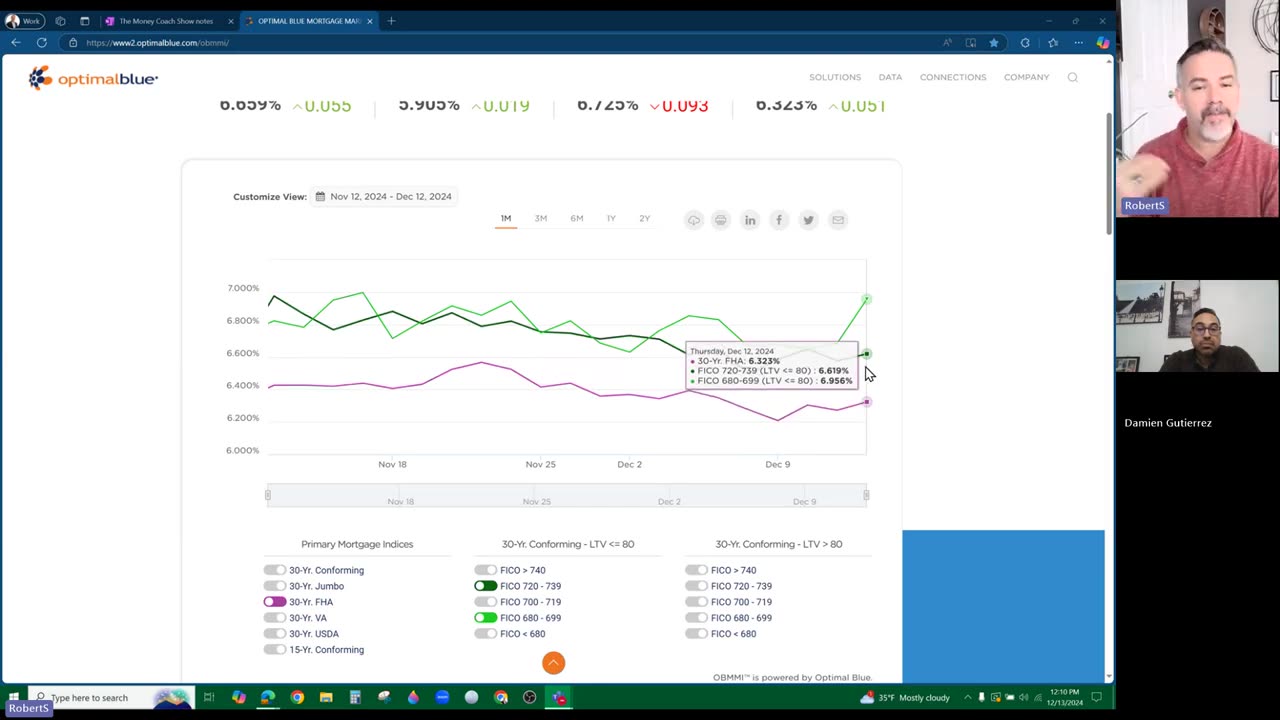1280x720 pixels.
Task: Click the email chart envelope icon
Action: click(838, 220)
